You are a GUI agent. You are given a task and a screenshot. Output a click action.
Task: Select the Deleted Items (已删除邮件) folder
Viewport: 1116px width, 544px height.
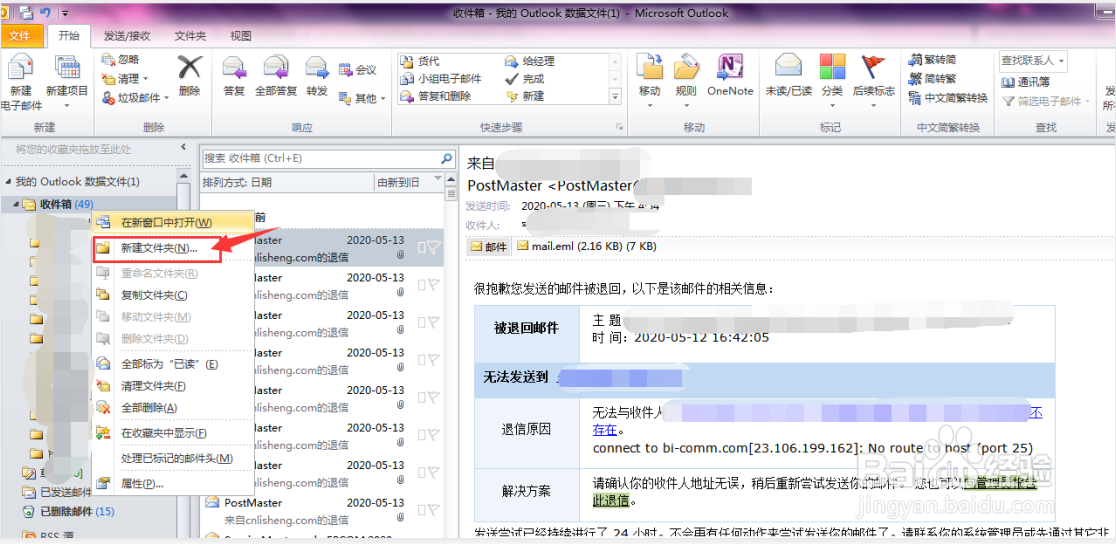68,511
